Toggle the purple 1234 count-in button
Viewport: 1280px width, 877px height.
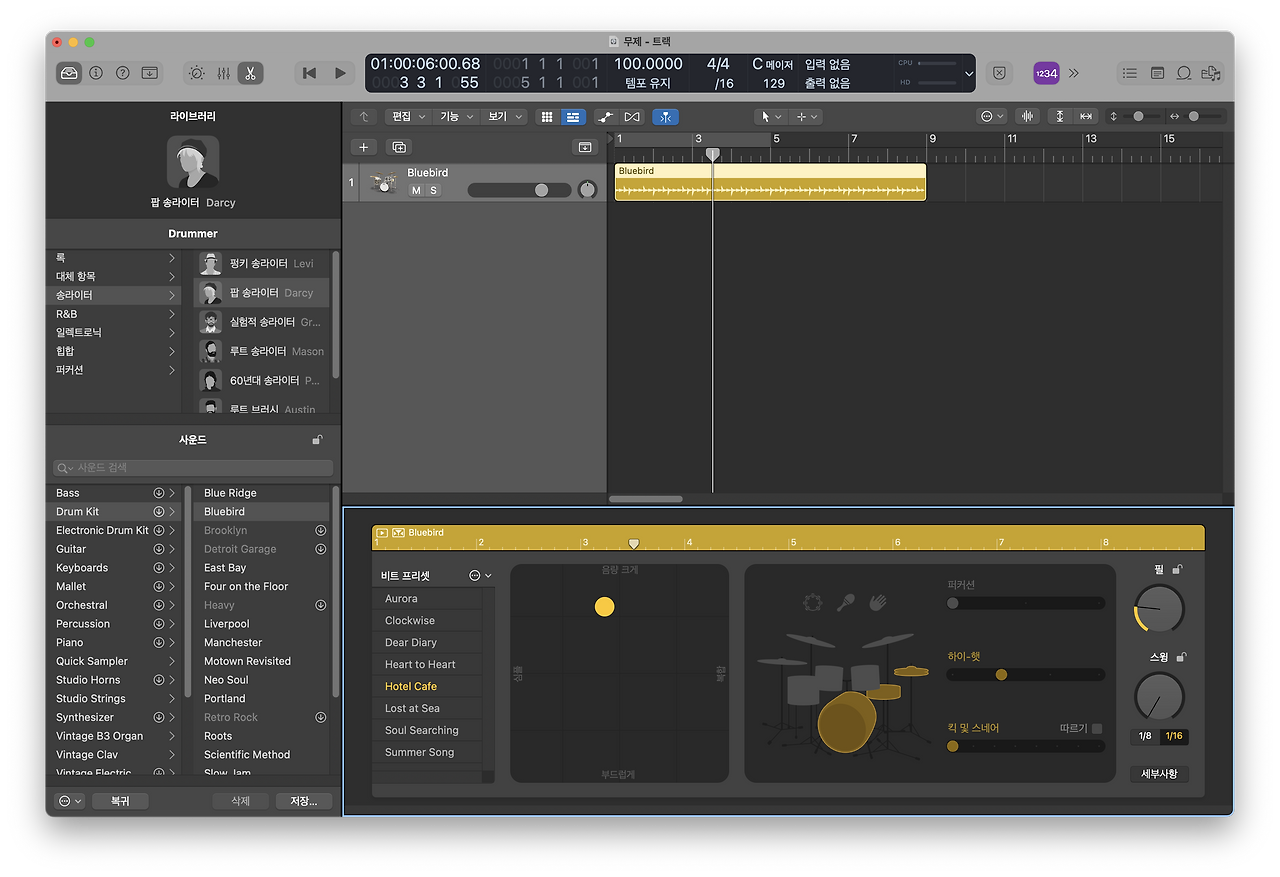point(1046,73)
